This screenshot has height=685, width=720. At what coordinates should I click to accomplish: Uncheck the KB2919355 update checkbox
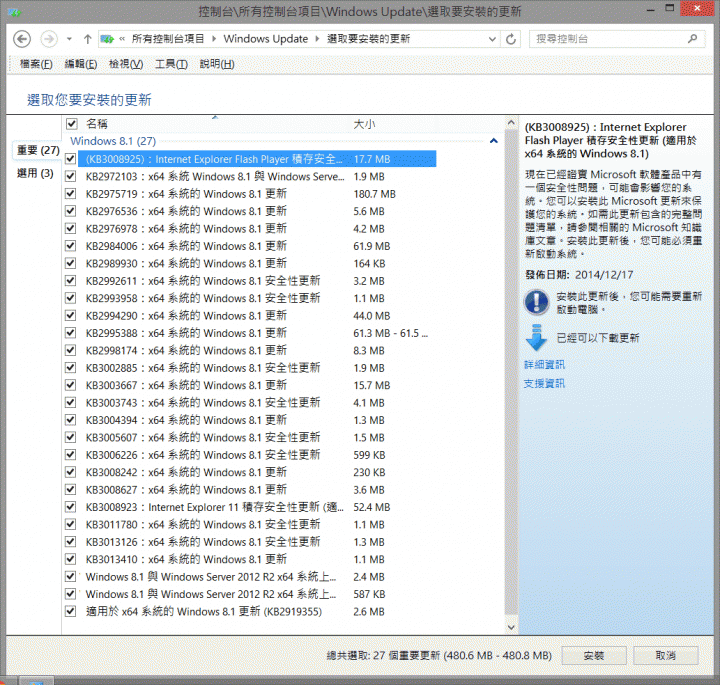click(x=70, y=612)
